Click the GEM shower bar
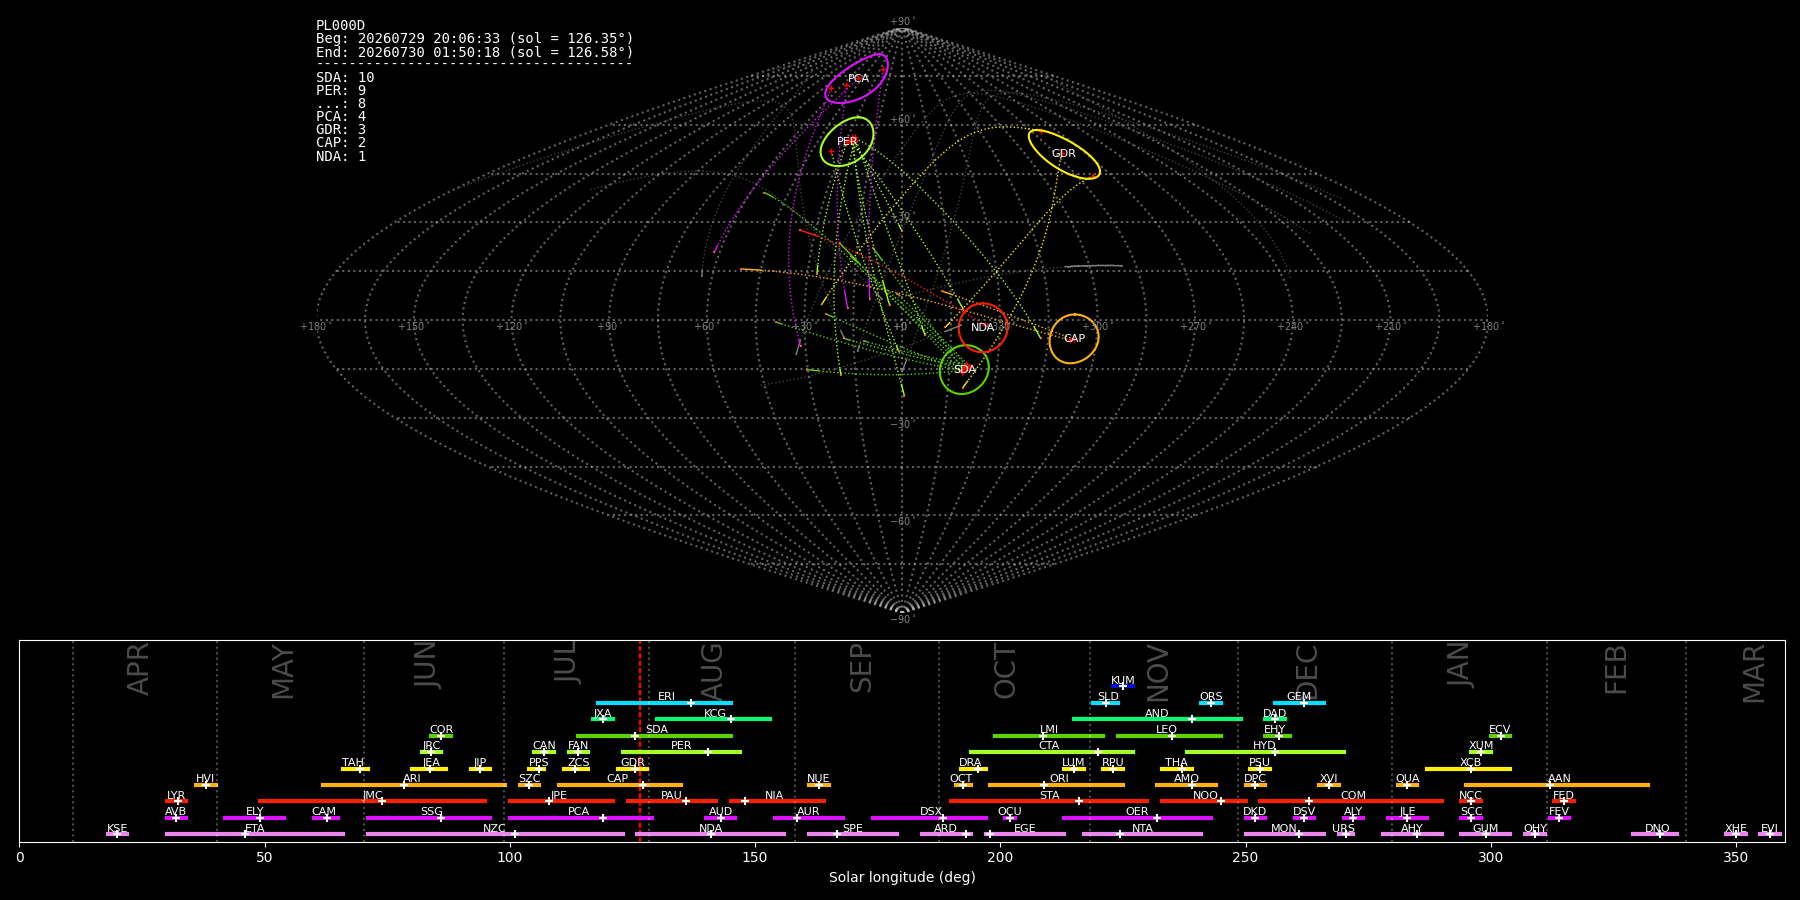This screenshot has width=1800, height=900. point(1299,703)
